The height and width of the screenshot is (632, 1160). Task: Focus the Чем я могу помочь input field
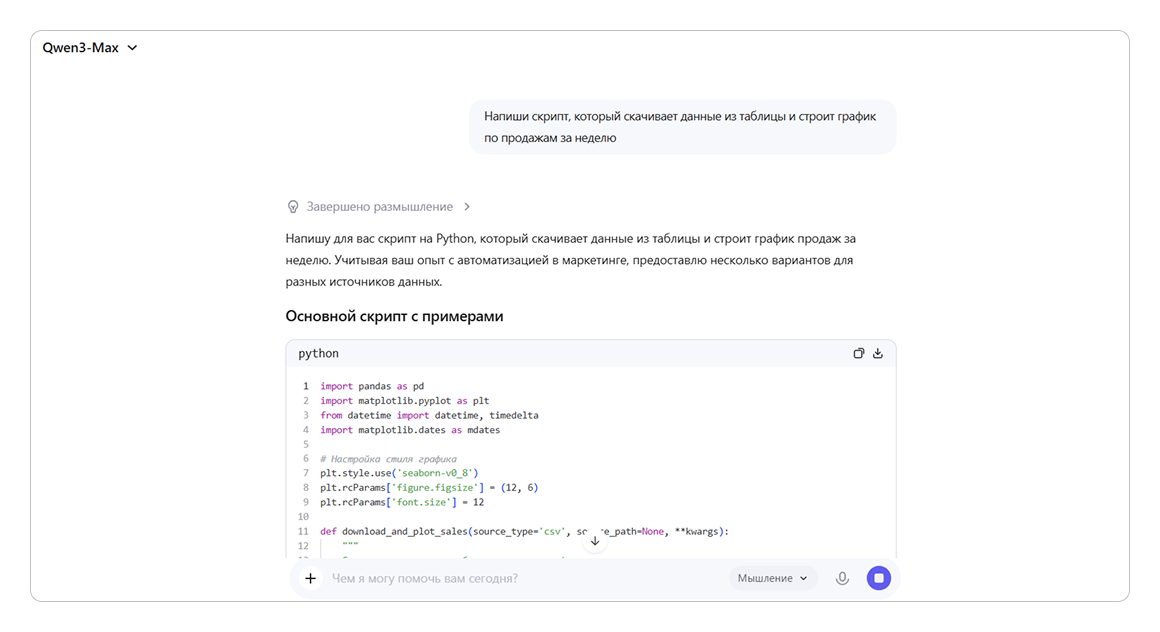520,578
